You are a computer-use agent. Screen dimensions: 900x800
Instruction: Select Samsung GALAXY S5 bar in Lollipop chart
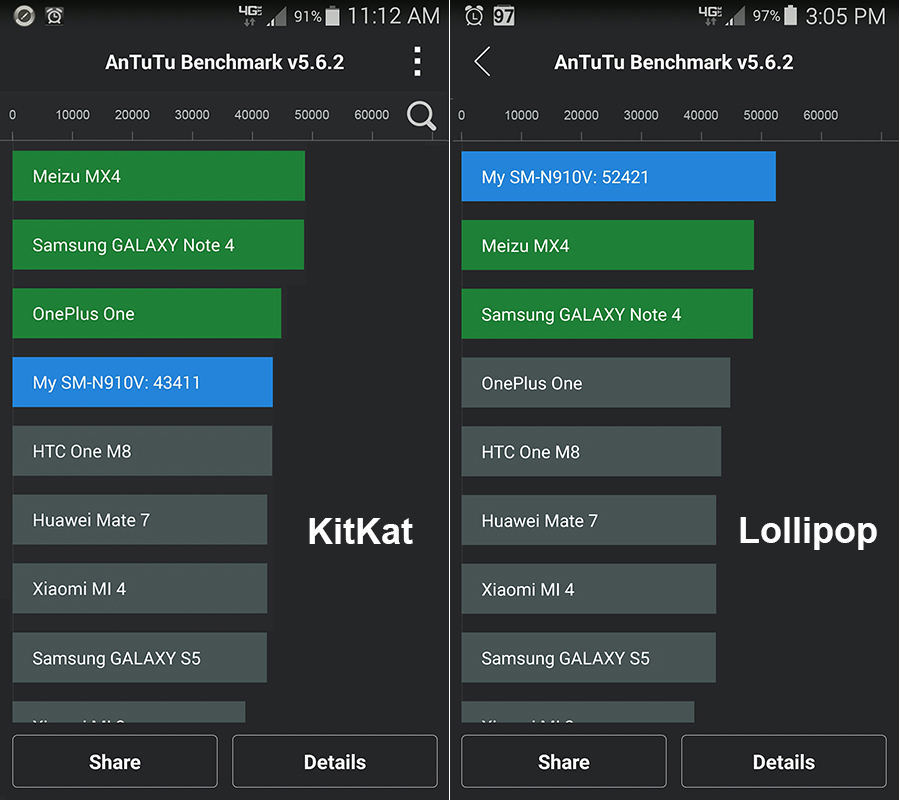coord(589,658)
